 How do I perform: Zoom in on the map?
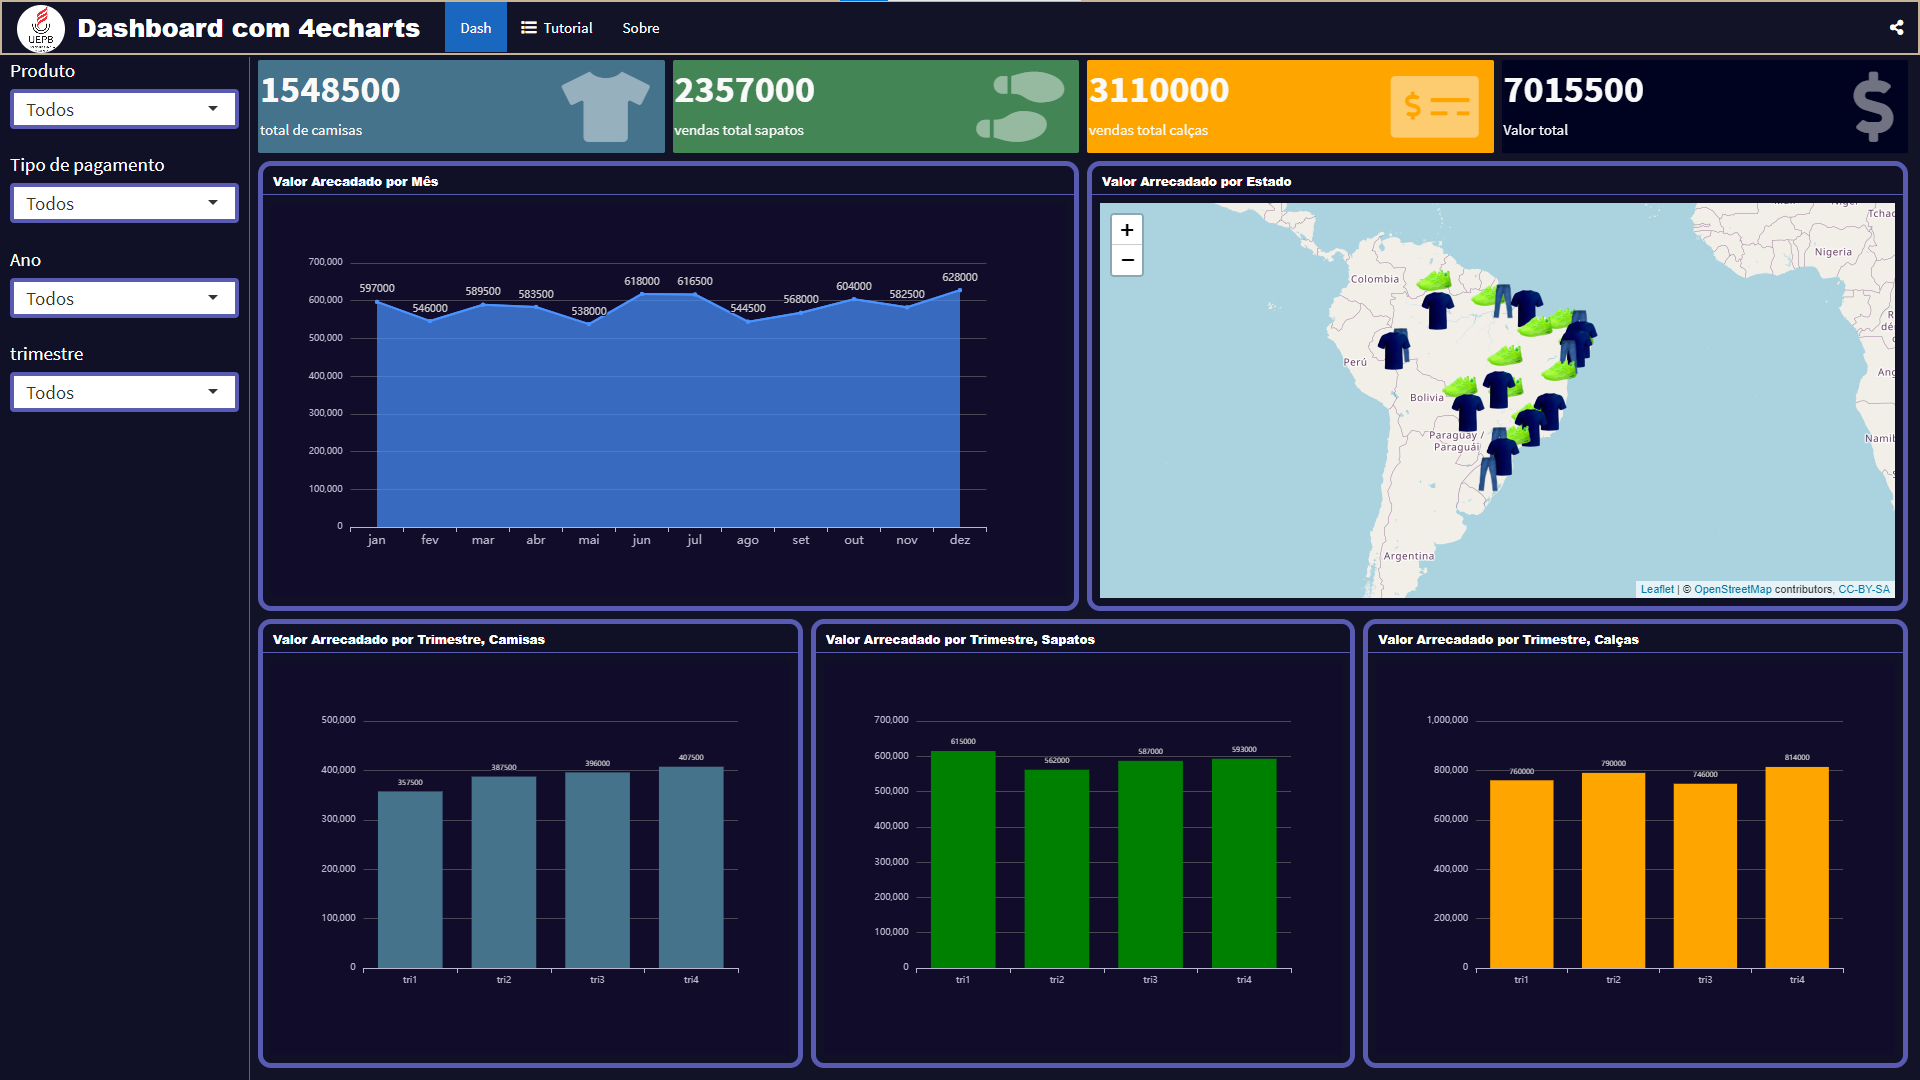coord(1127,230)
